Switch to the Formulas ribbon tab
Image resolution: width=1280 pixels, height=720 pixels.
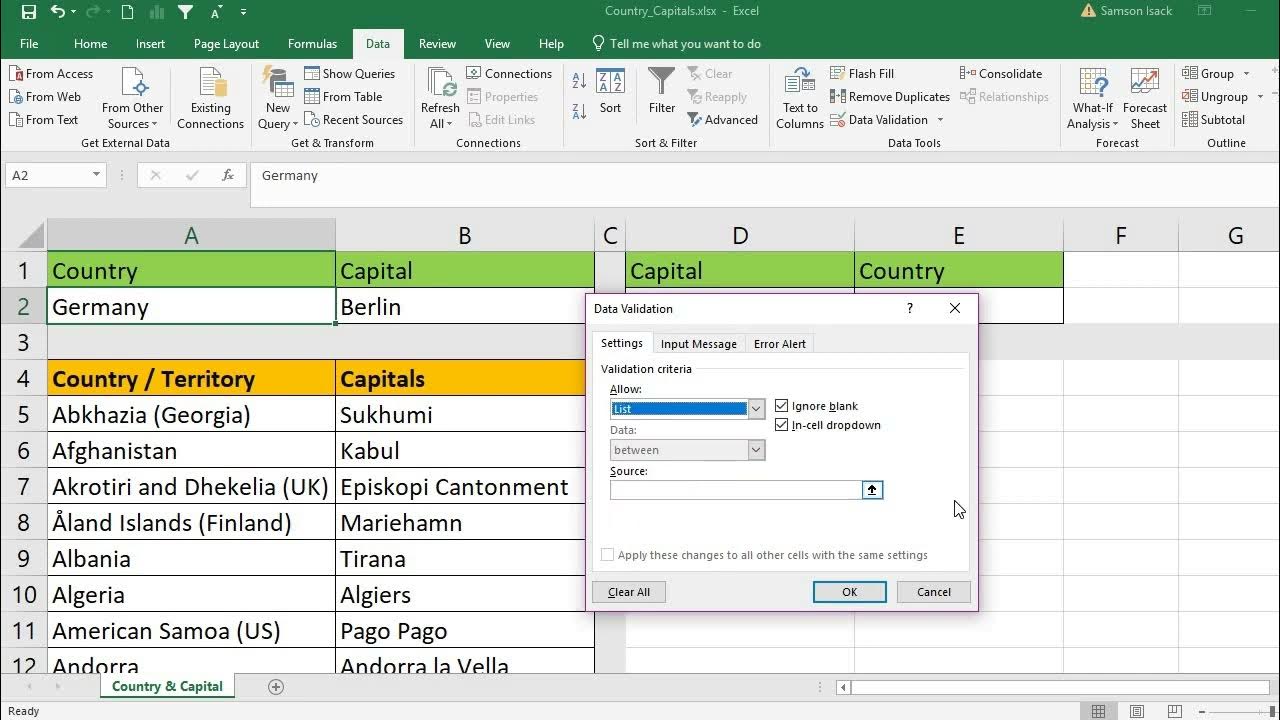[312, 44]
